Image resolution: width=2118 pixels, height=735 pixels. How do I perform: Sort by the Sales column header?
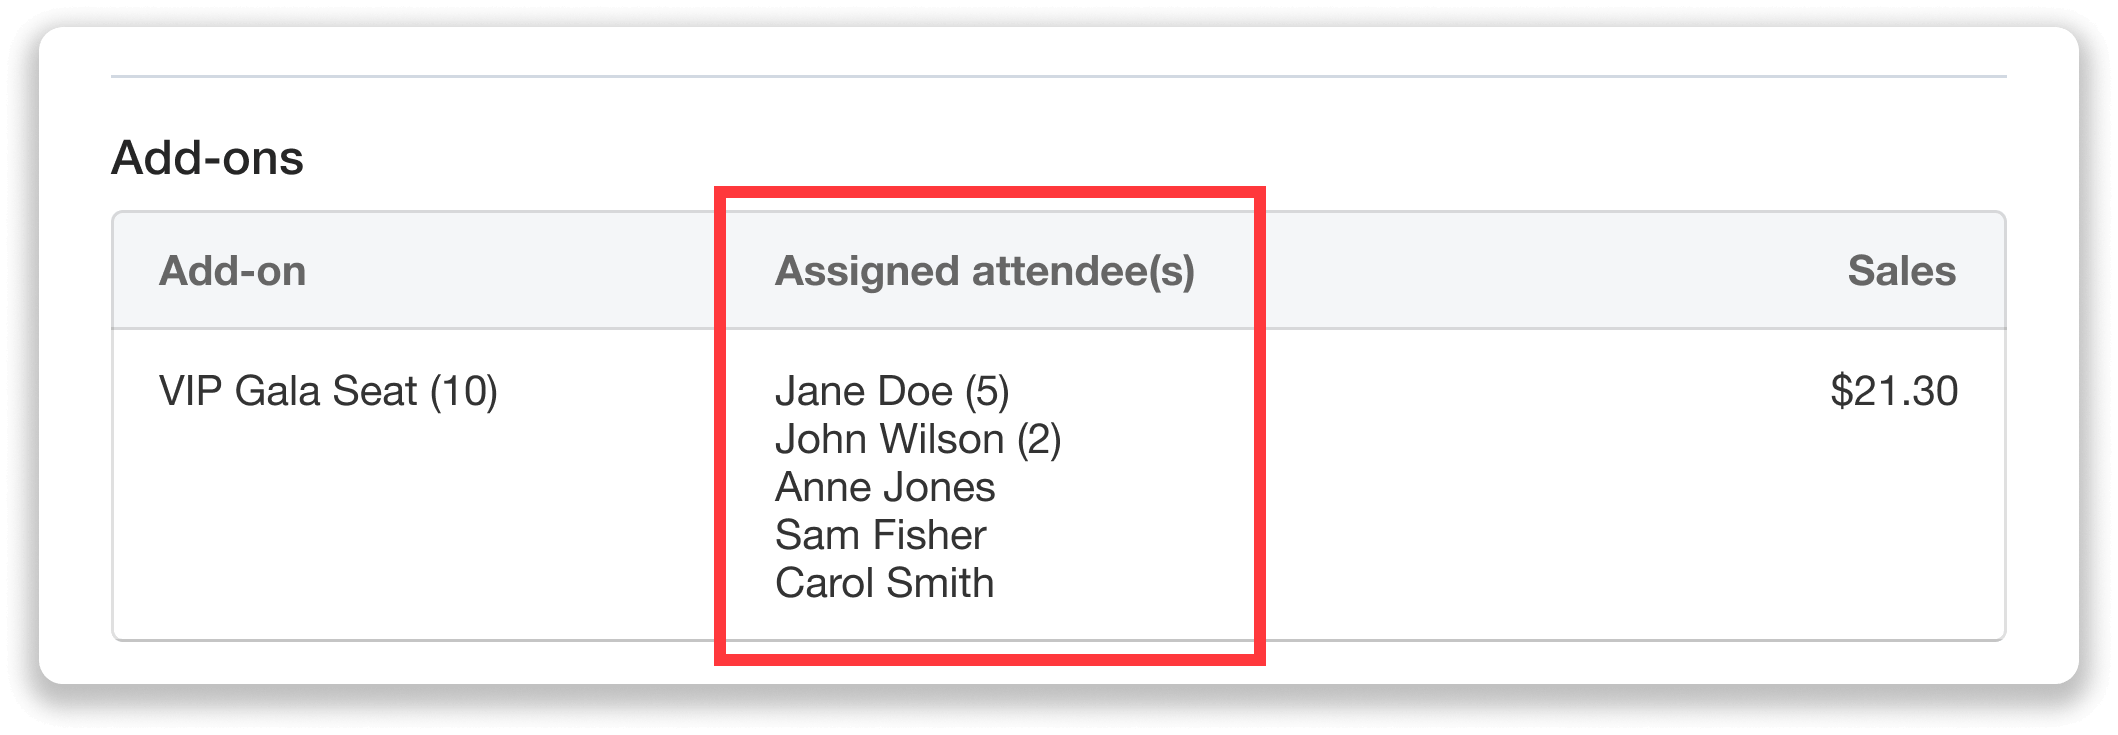coord(1902,269)
